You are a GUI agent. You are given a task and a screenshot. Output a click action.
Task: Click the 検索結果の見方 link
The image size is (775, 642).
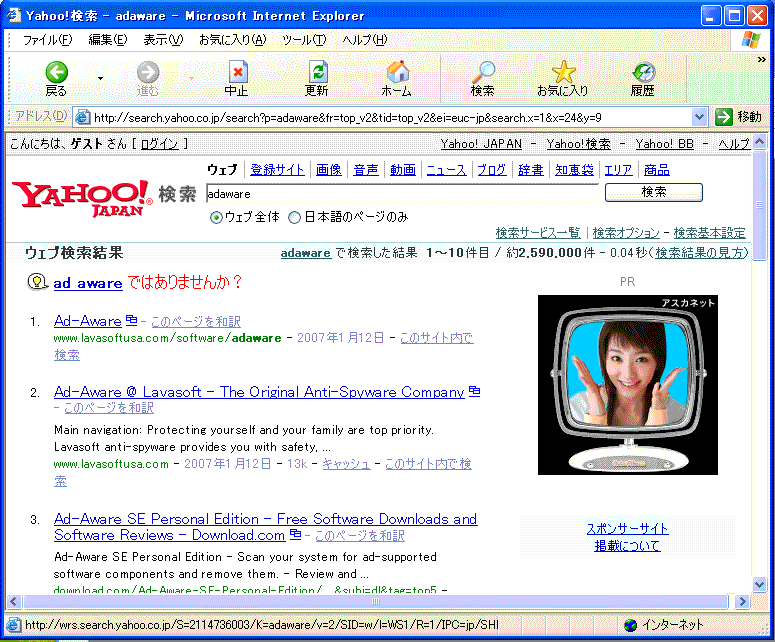point(699,253)
